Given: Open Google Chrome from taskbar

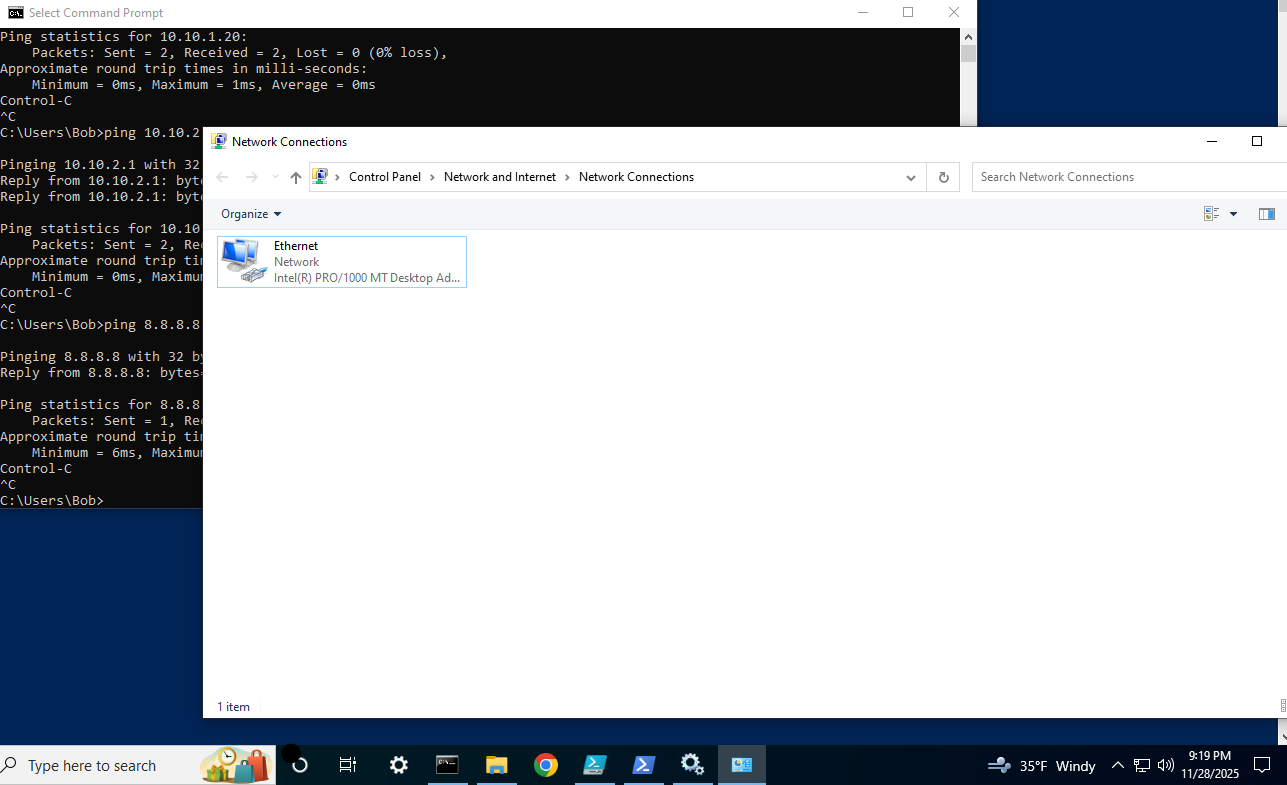Looking at the screenshot, I should [545, 765].
